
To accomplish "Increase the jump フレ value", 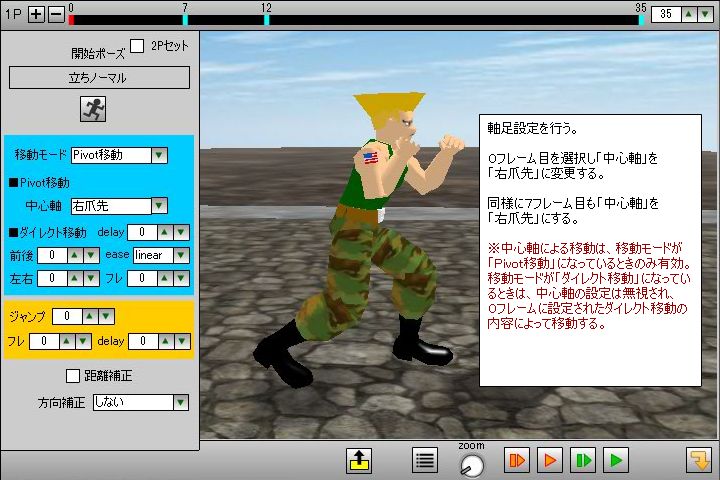I will pyautogui.click(x=67, y=341).
